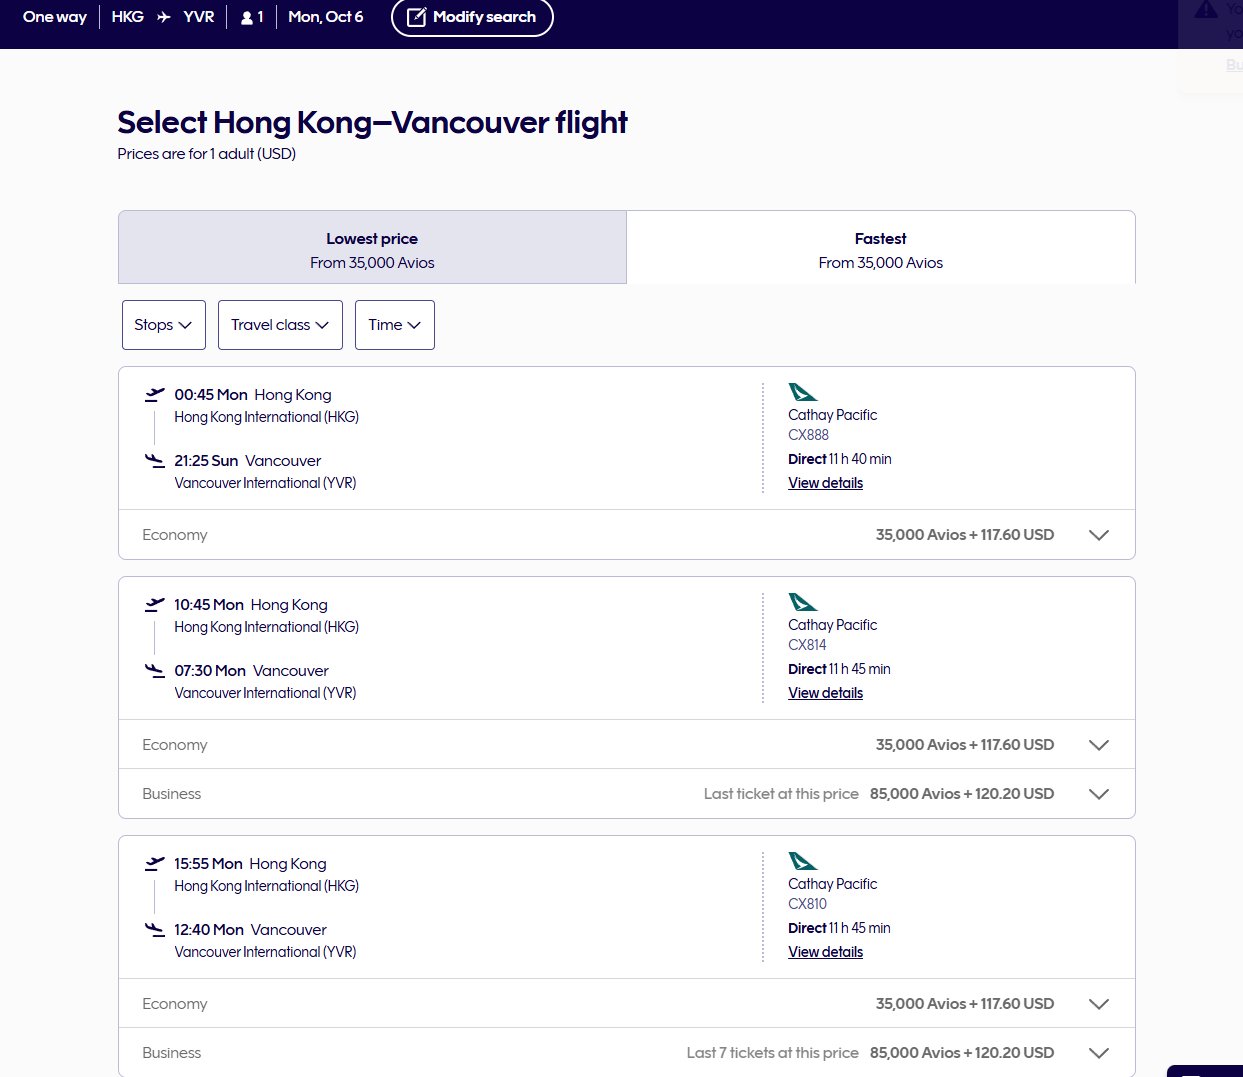This screenshot has height=1077, width=1243.
Task: Click the arrival plane icon for 21:25 flight
Action: pyautogui.click(x=155, y=461)
